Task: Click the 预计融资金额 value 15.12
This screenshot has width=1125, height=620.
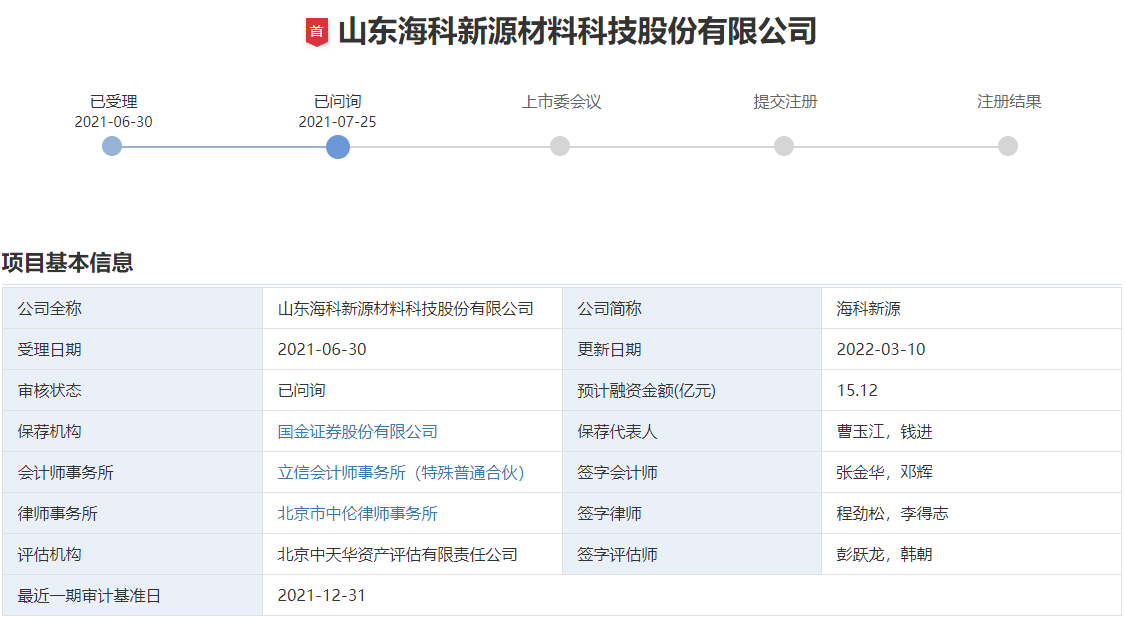Action: pos(854,390)
